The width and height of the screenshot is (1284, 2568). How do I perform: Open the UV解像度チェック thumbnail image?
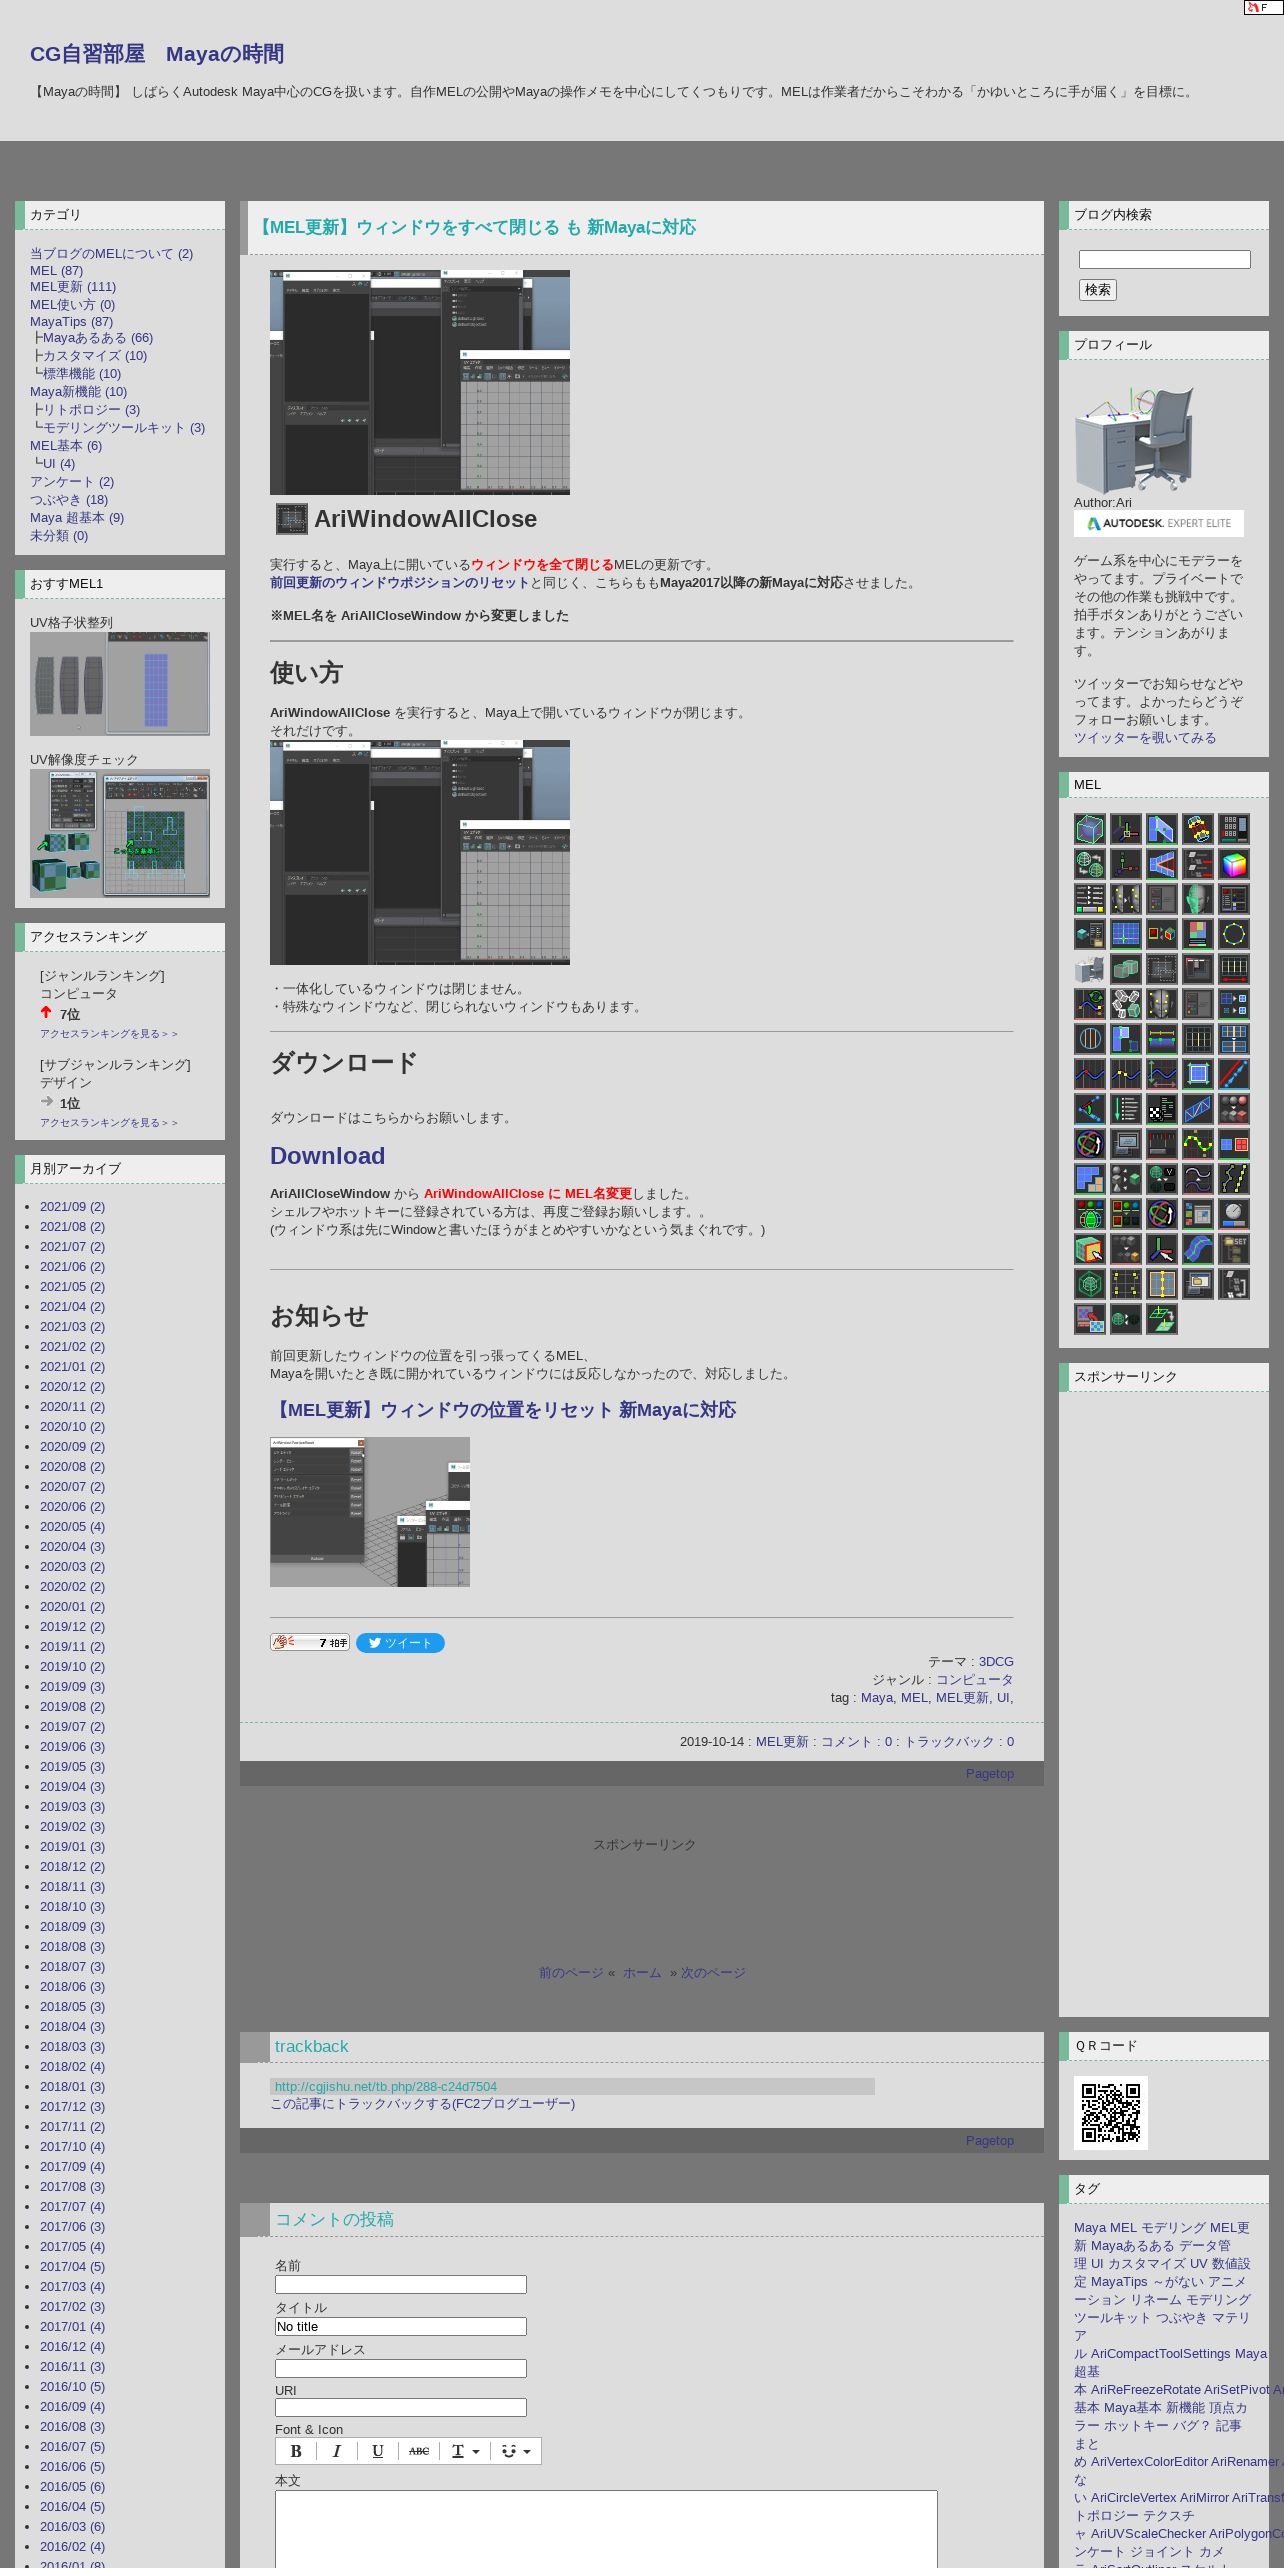pyautogui.click(x=120, y=833)
